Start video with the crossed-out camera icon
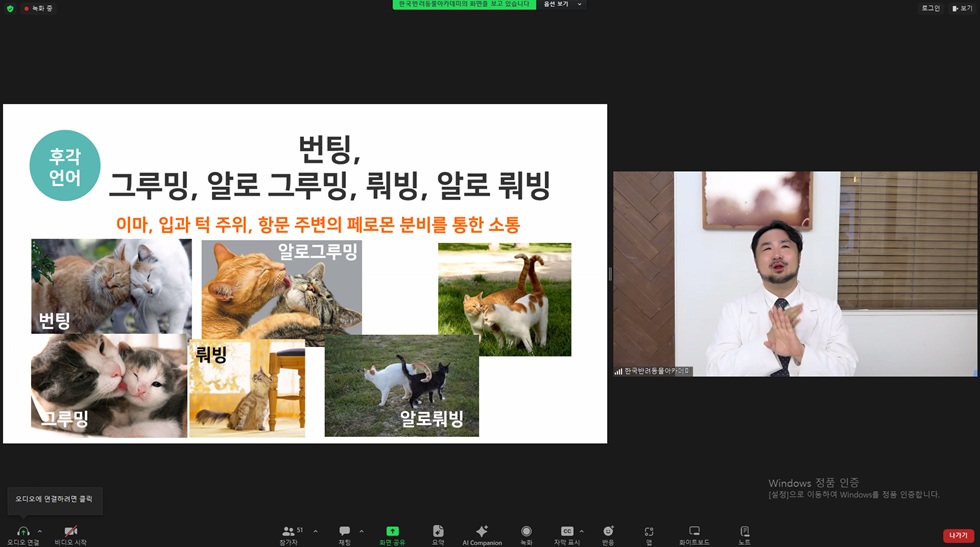980x547 pixels. click(x=71, y=531)
